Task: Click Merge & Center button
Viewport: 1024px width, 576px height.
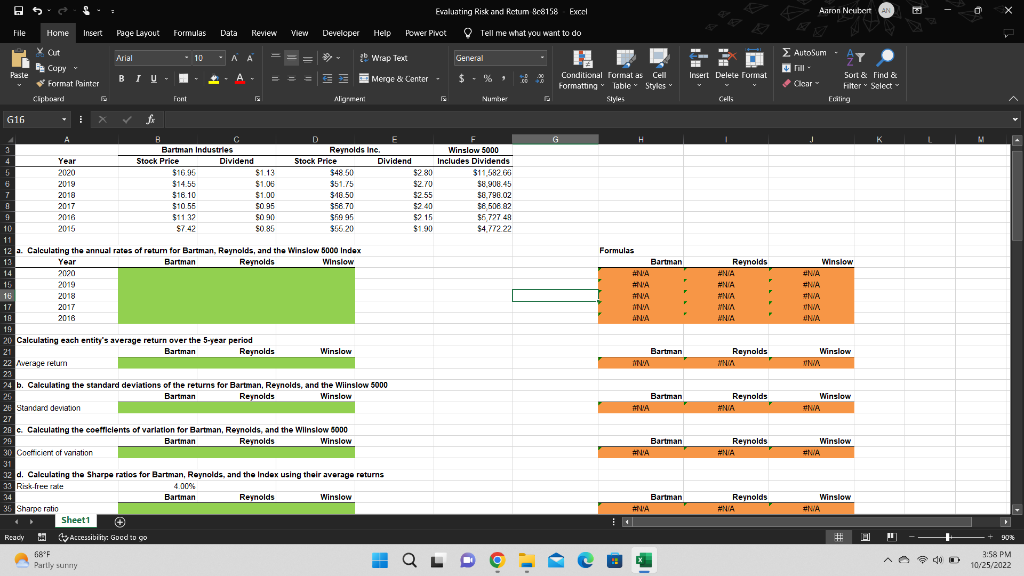Action: point(394,78)
